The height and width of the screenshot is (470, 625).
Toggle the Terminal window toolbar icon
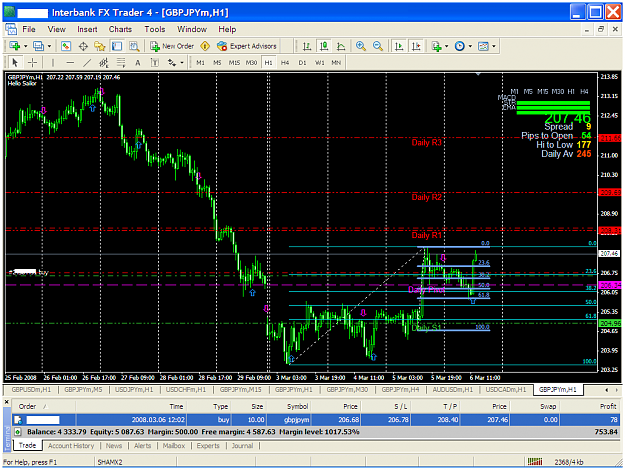pos(117,46)
